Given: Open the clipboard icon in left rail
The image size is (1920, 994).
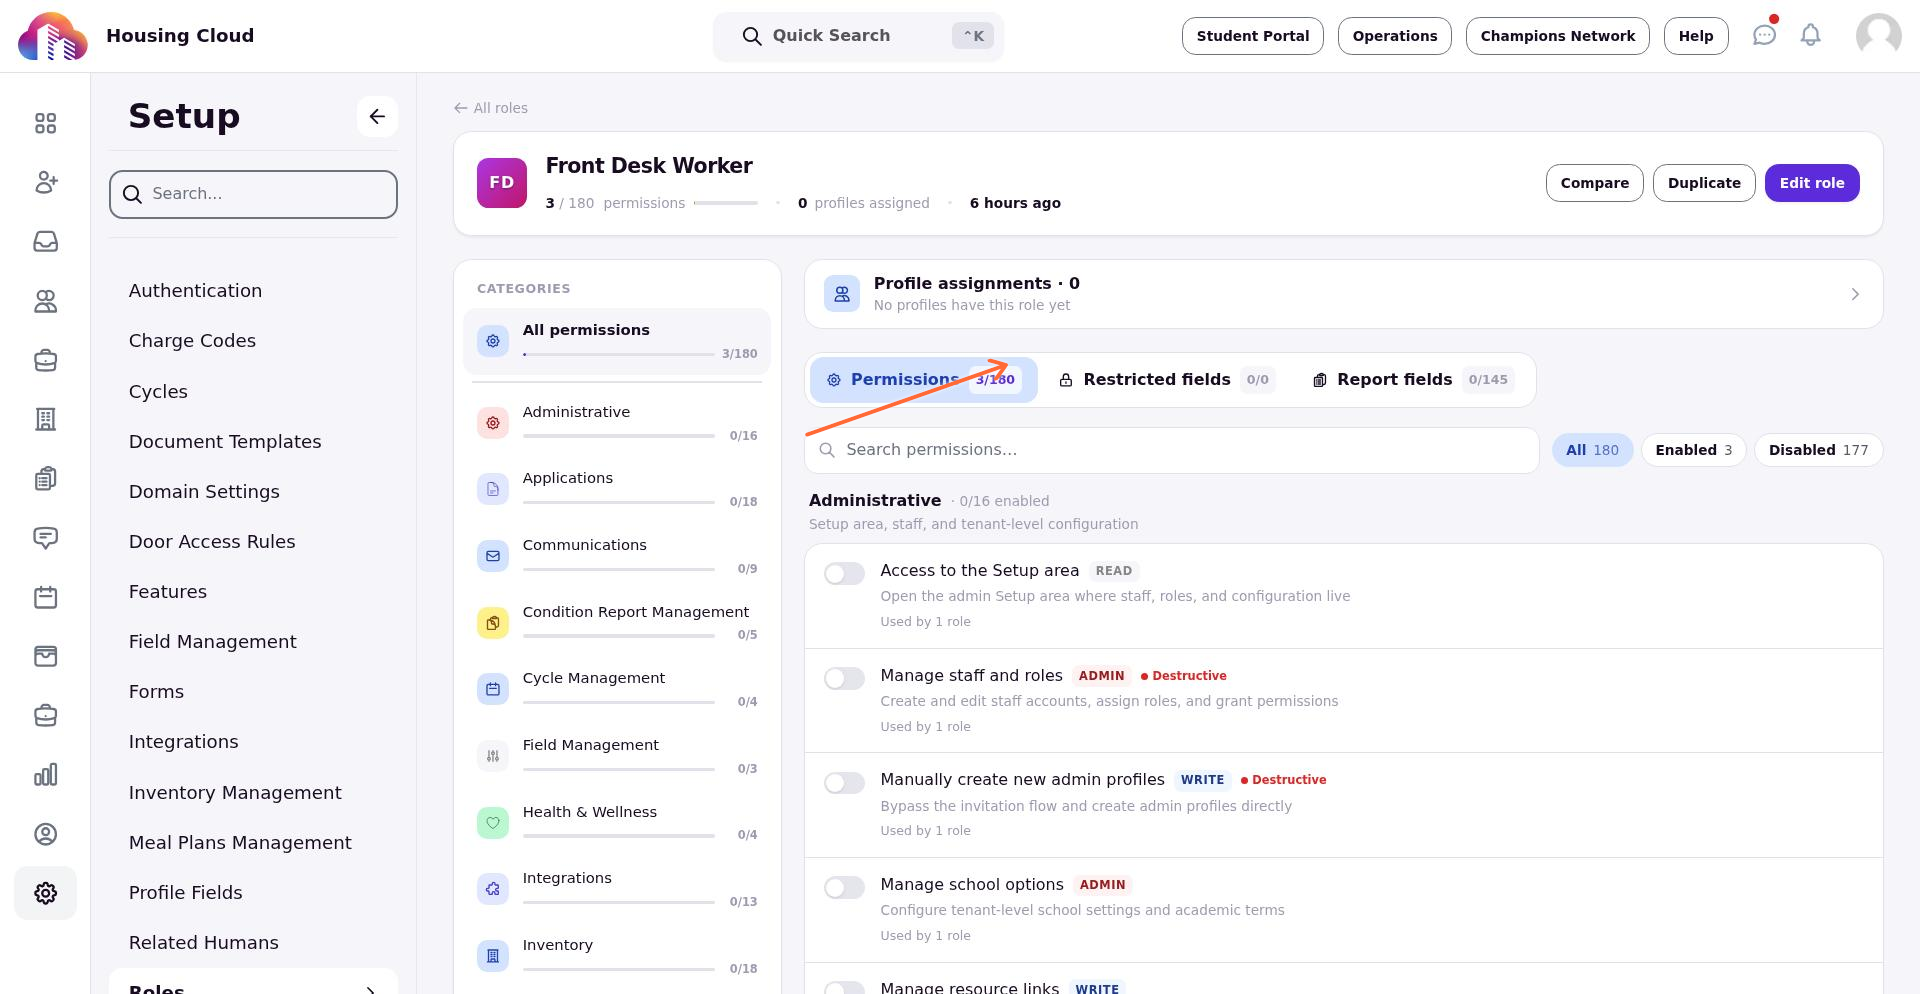Looking at the screenshot, I should pyautogui.click(x=45, y=478).
